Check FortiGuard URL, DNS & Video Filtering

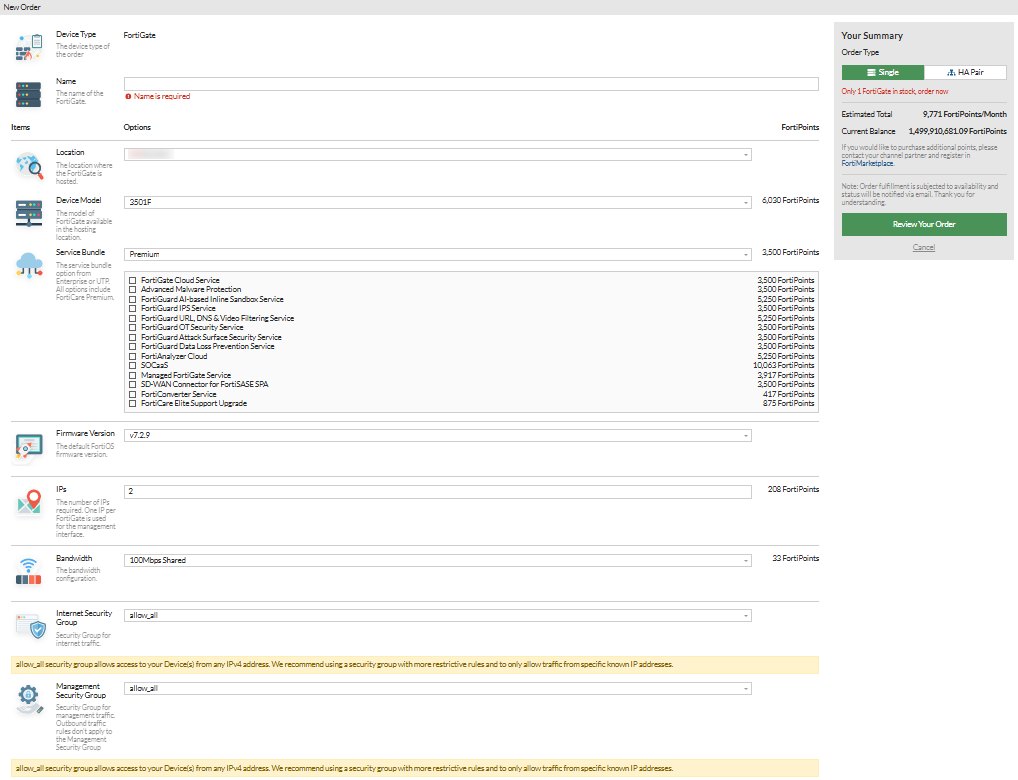(x=132, y=318)
